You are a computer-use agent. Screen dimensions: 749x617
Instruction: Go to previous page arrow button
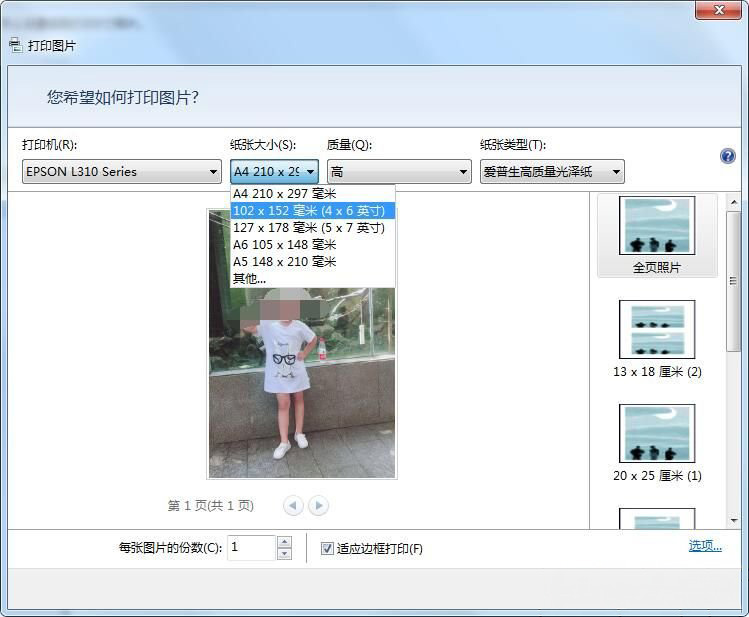(x=293, y=505)
